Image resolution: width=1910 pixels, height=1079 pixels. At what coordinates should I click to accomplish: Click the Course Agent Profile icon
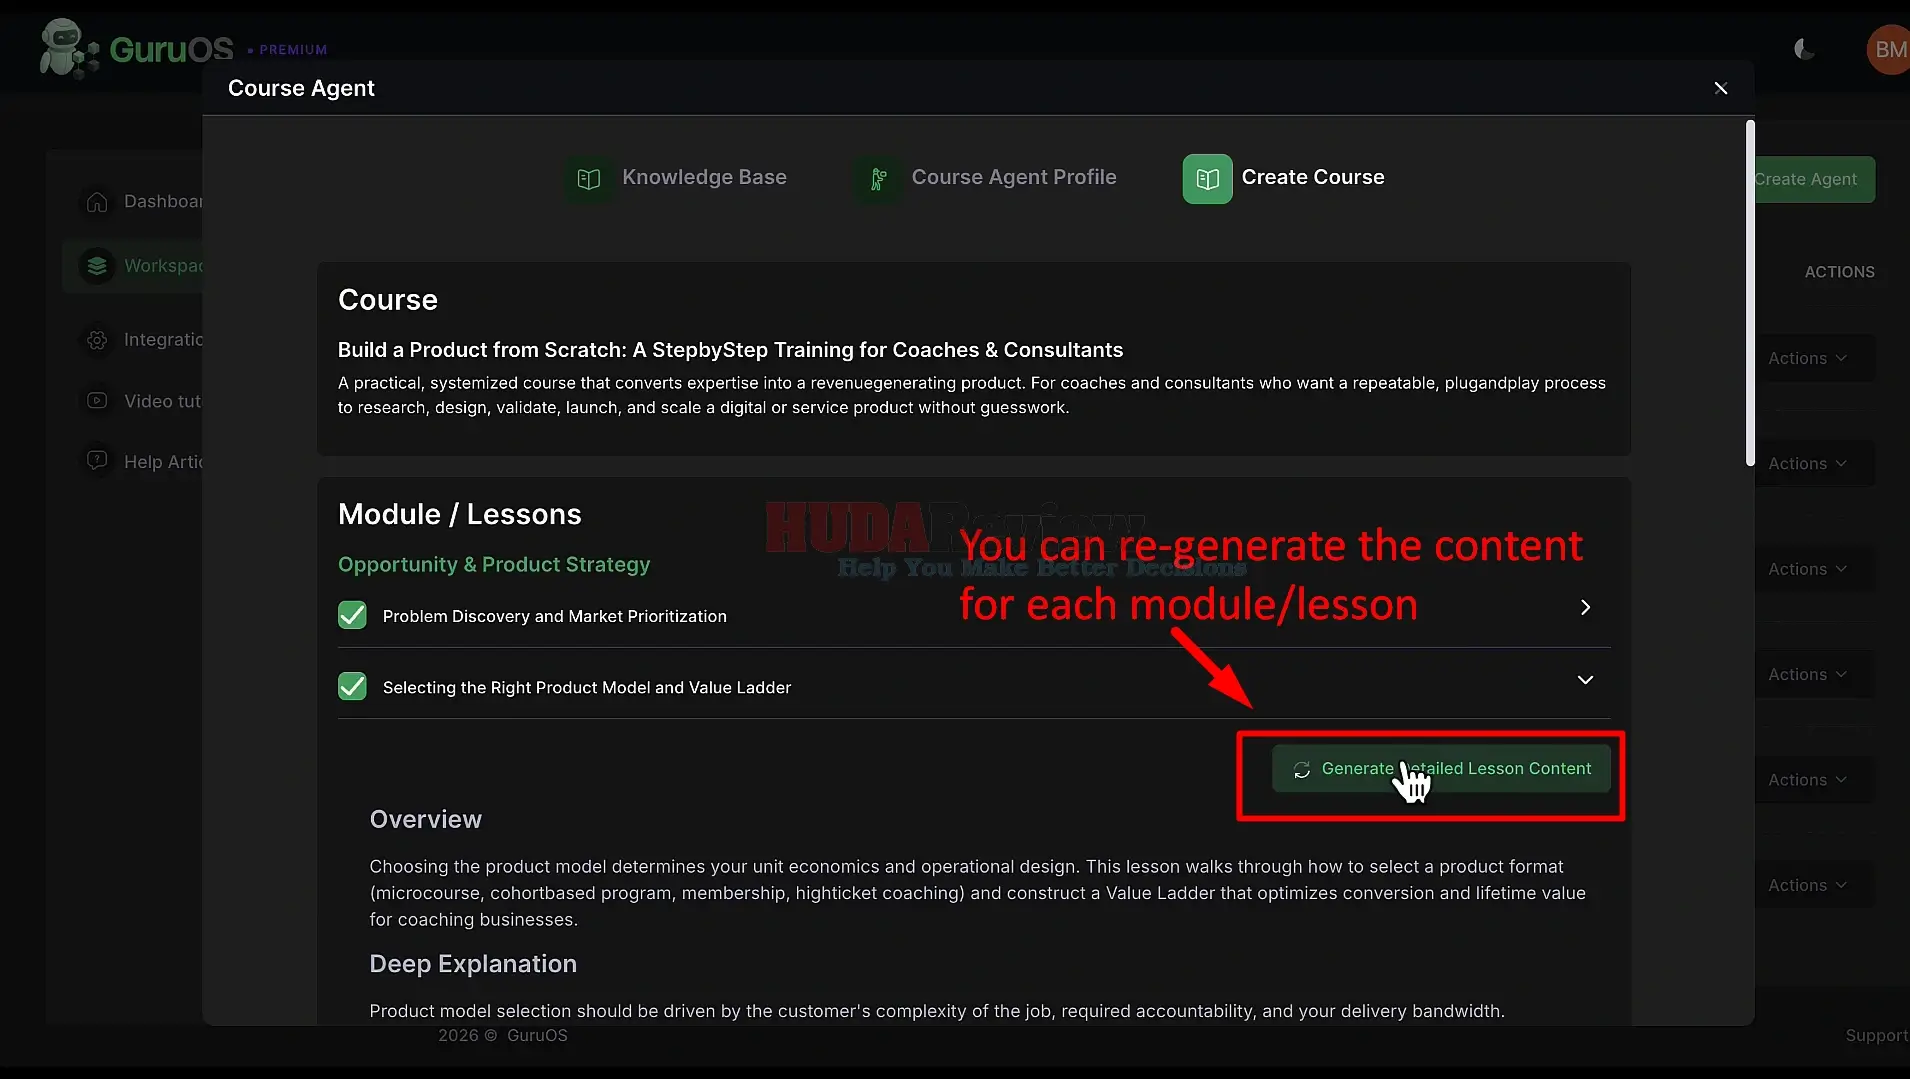pos(878,179)
